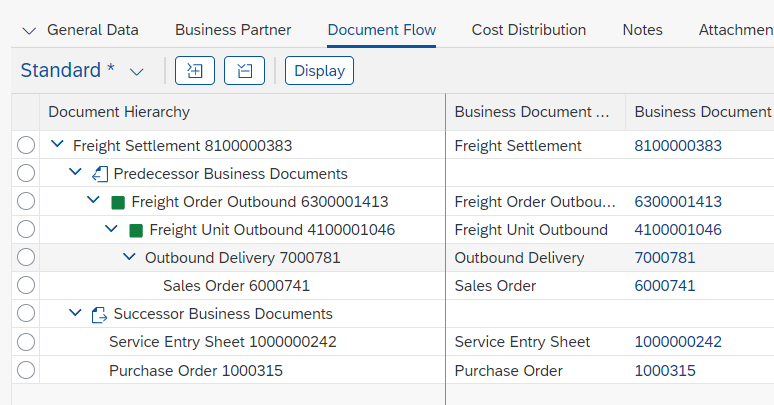
Task: Select the Purchase Order 1000315 row
Action: click(25, 370)
